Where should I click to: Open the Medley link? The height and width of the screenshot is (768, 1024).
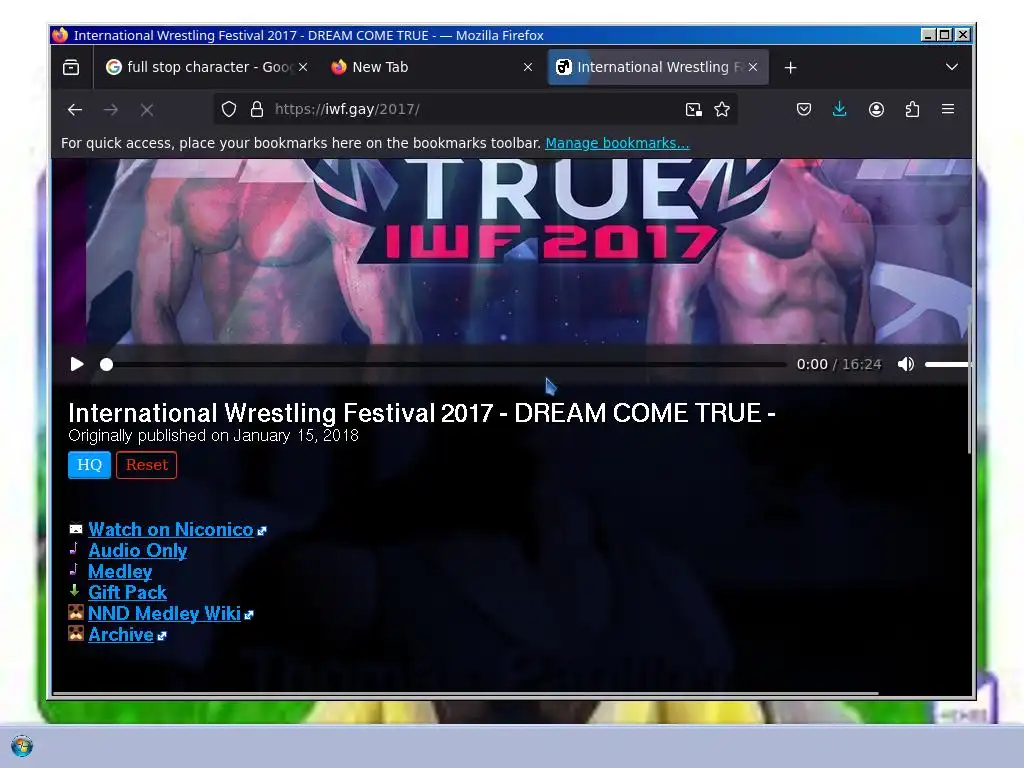(x=120, y=571)
